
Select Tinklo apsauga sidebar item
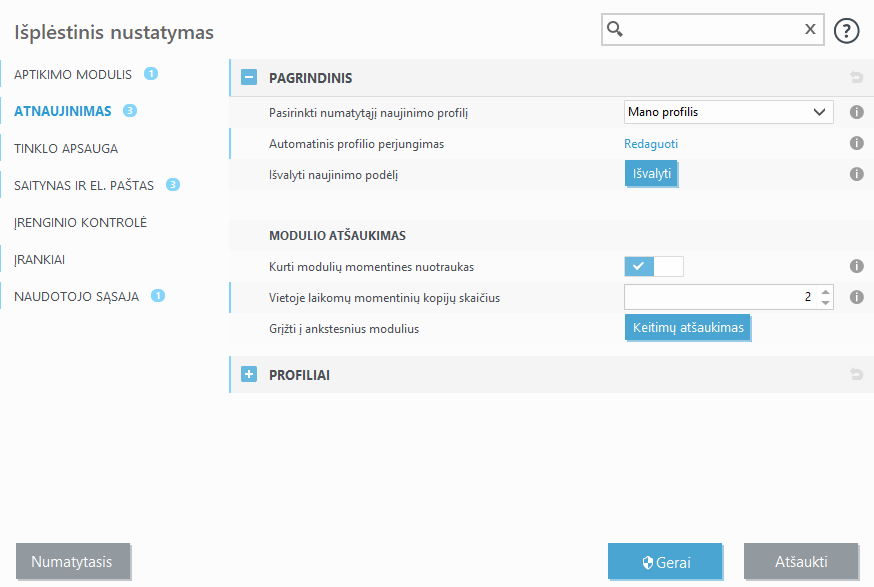[66, 149]
